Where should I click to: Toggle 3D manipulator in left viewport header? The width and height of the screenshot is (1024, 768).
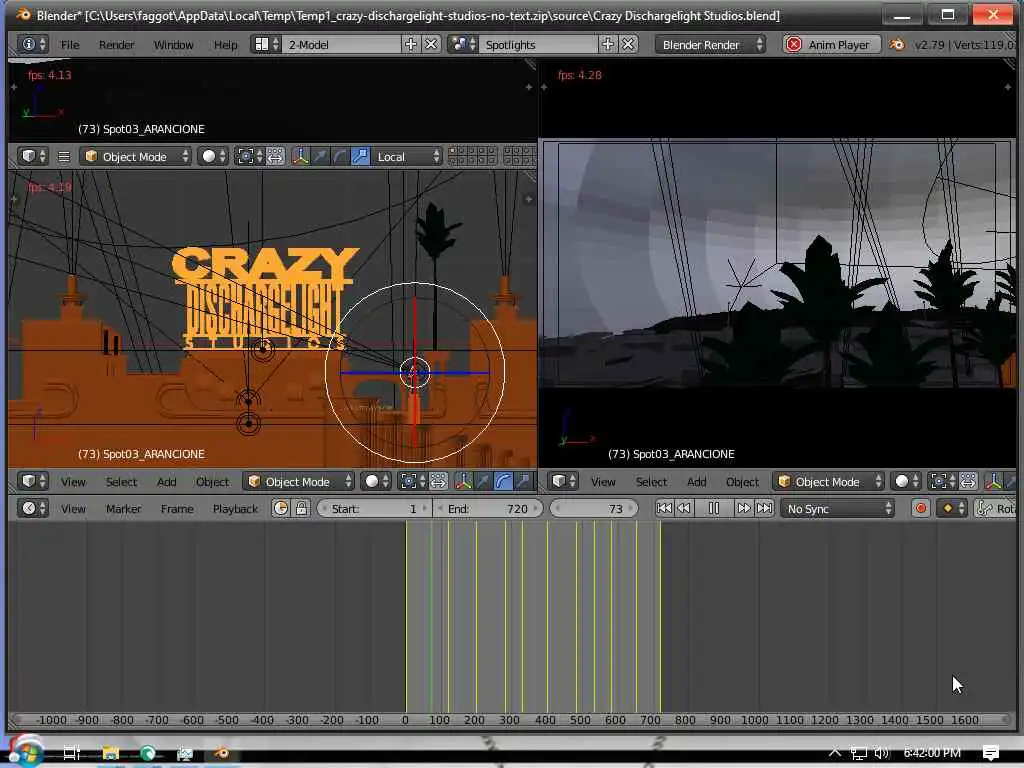tap(464, 482)
